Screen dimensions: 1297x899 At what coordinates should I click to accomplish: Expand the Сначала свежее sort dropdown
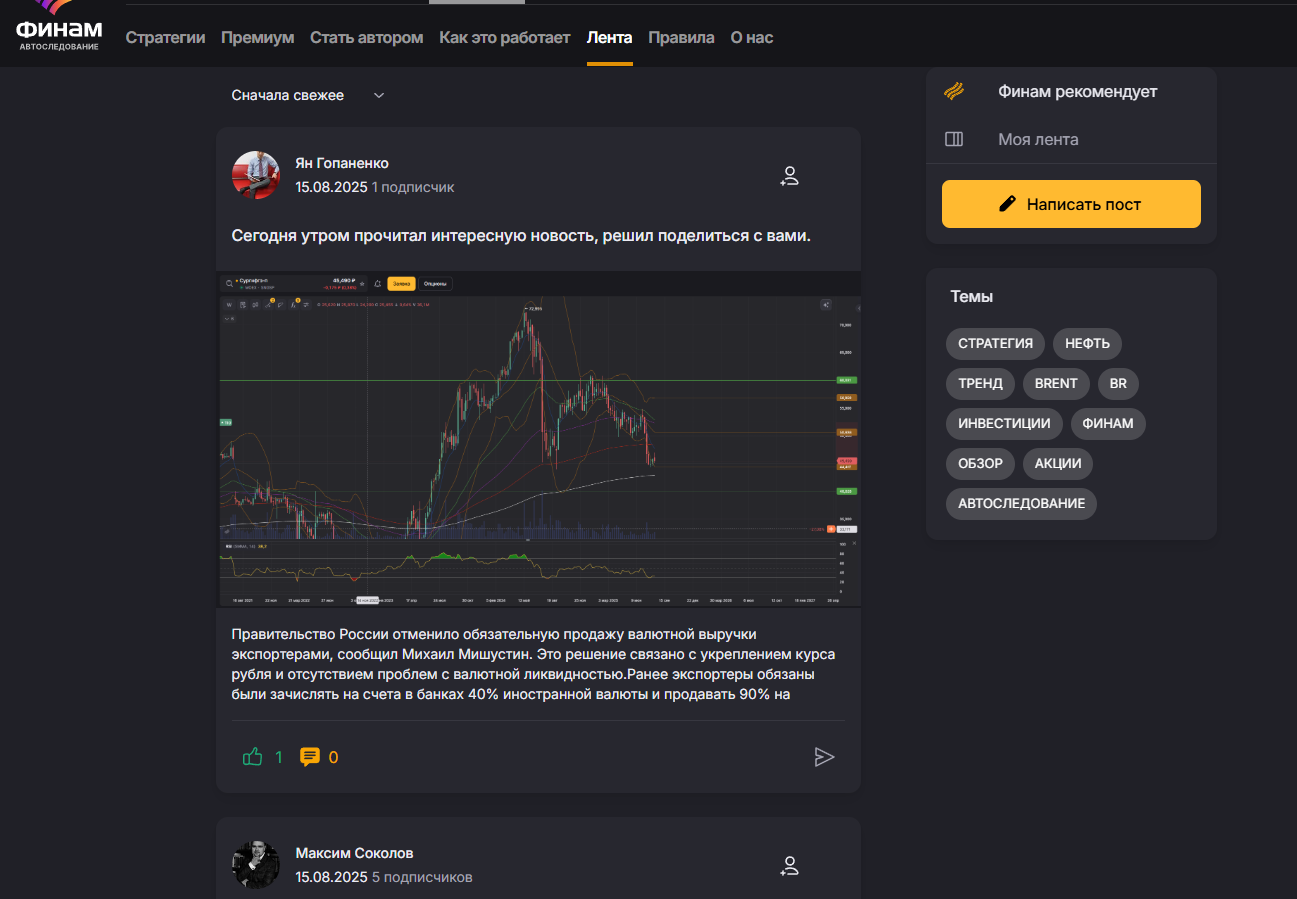pyautogui.click(x=308, y=95)
